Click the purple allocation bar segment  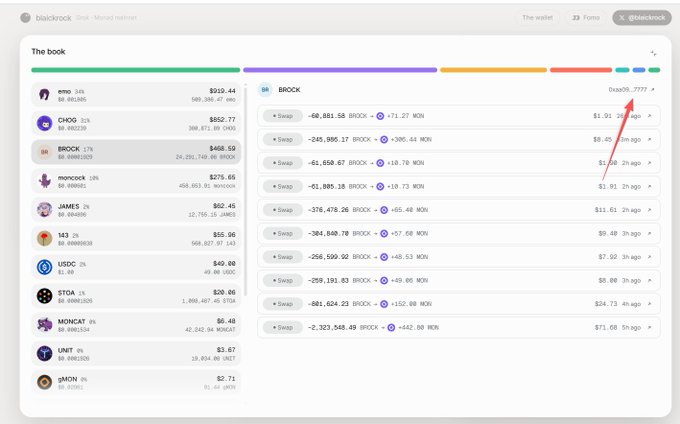340,70
